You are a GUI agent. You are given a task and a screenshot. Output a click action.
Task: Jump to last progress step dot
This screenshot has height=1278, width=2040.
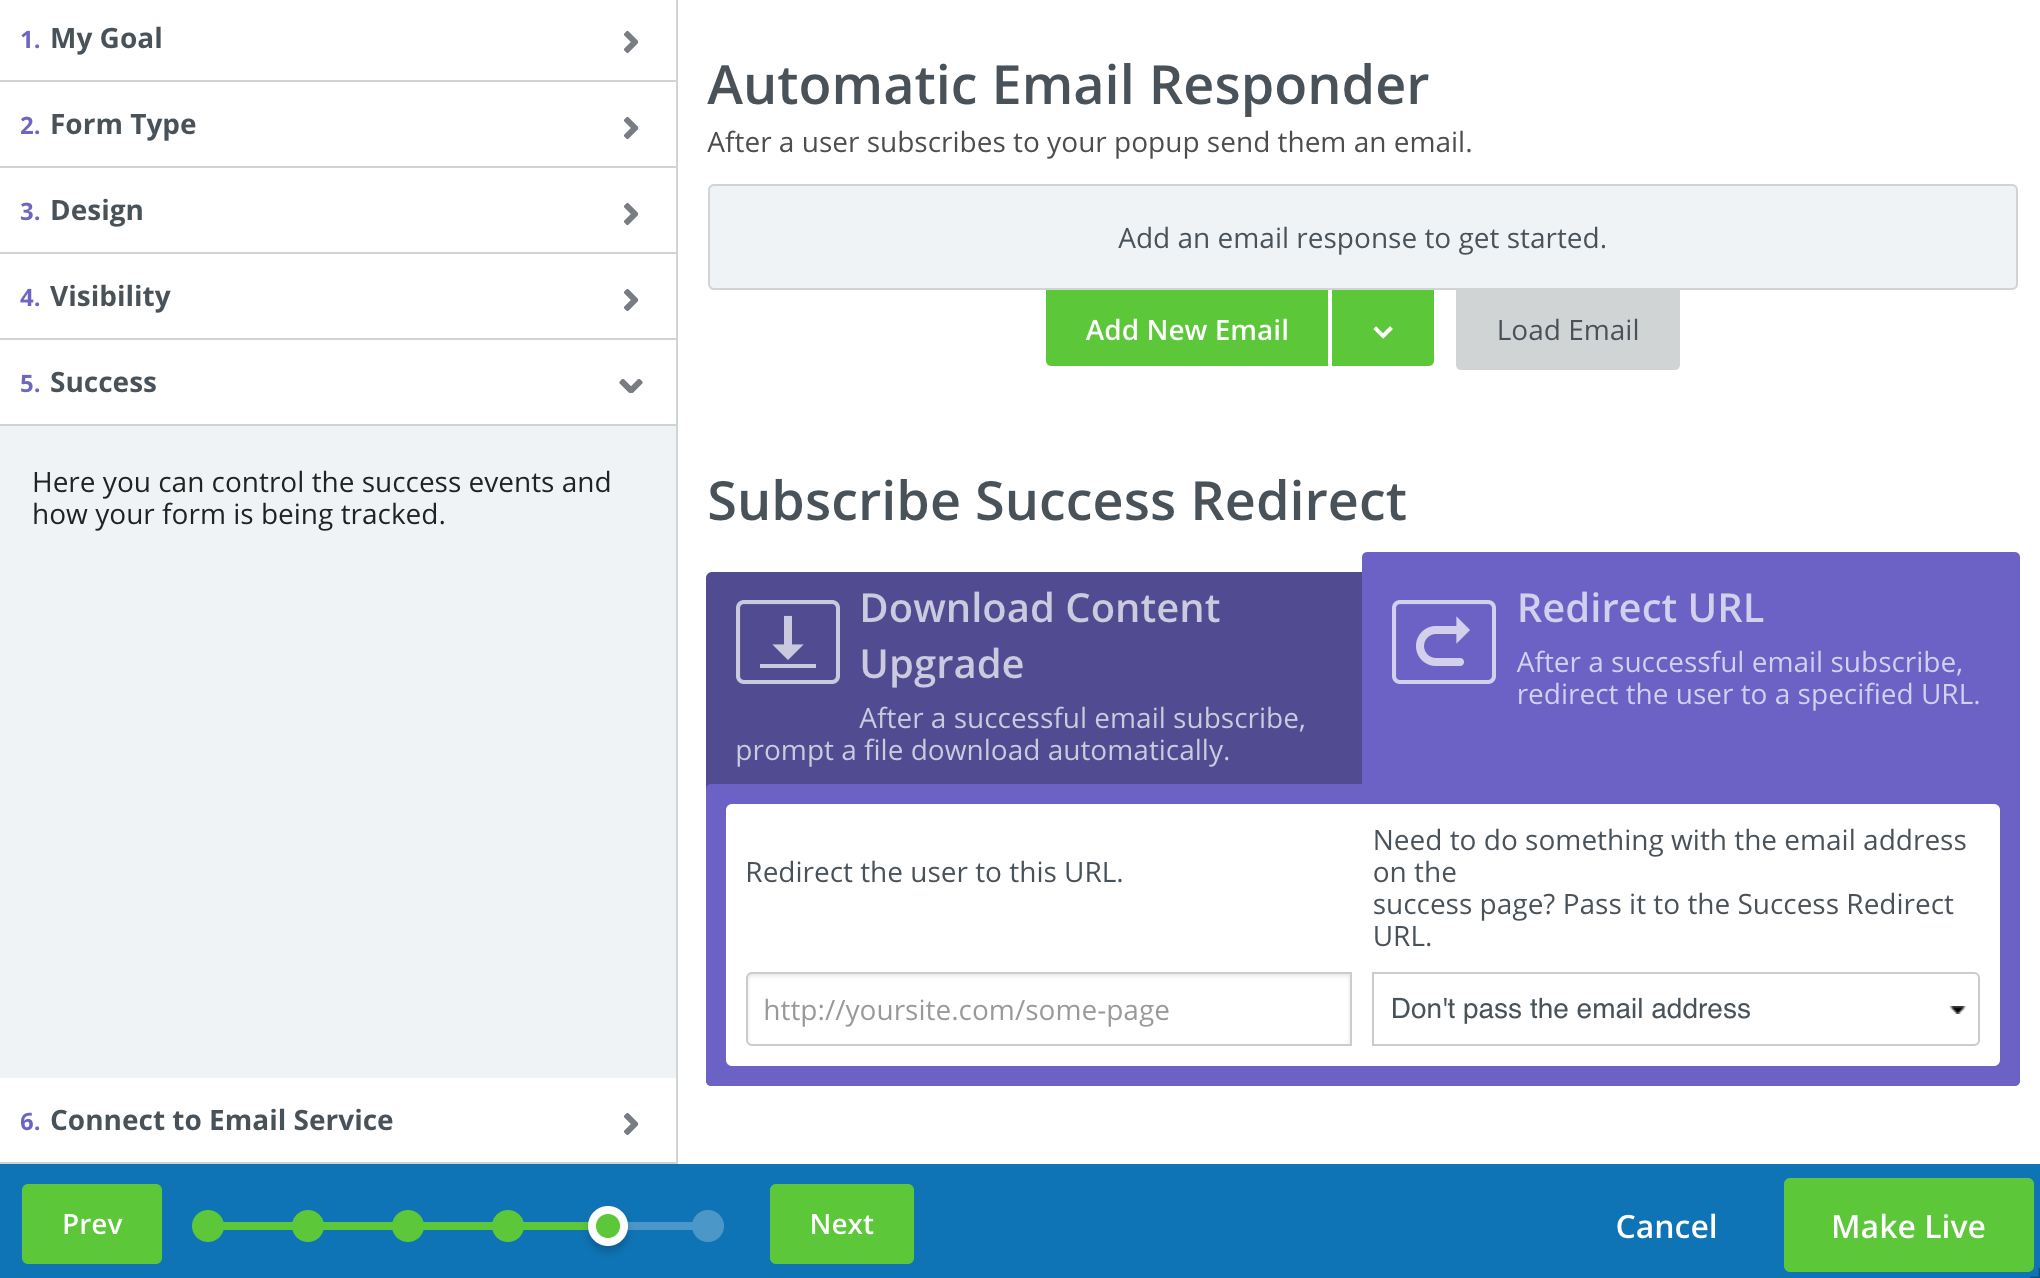(x=708, y=1226)
